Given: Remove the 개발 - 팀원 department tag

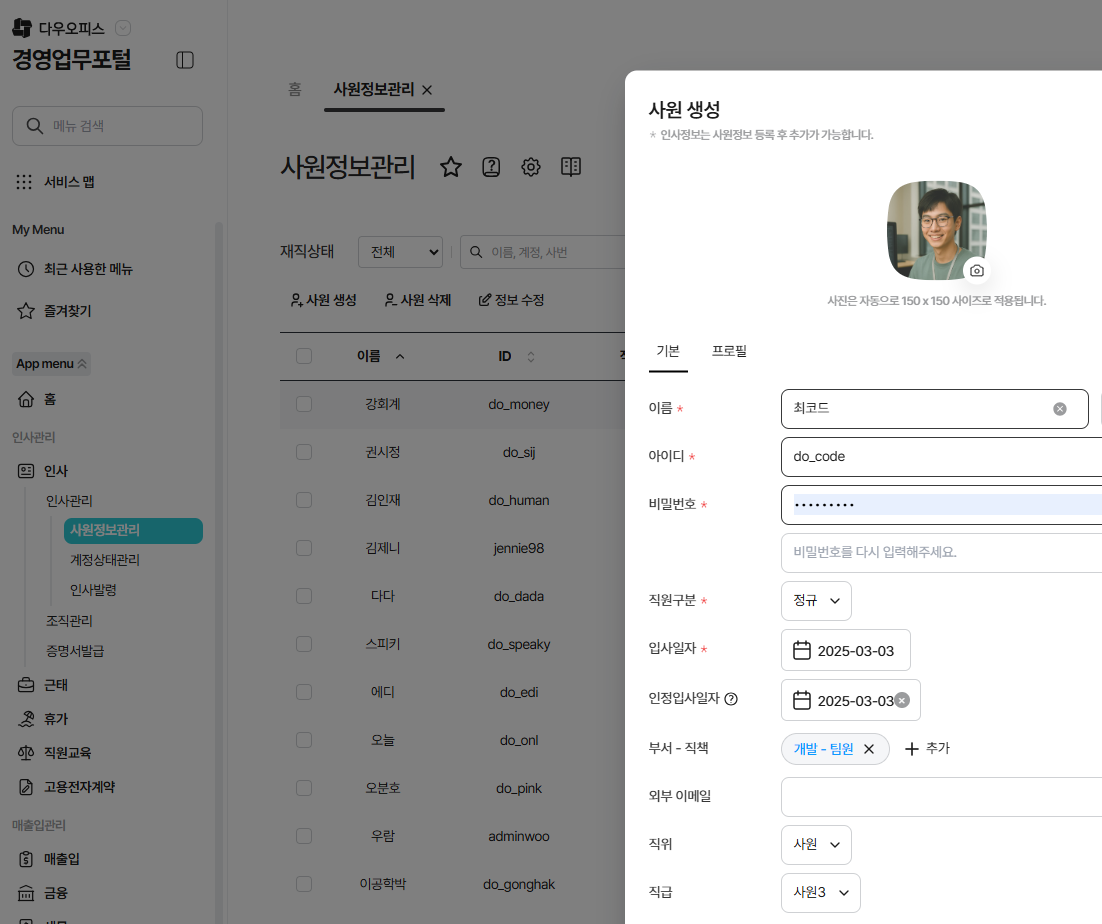Looking at the screenshot, I should point(869,749).
